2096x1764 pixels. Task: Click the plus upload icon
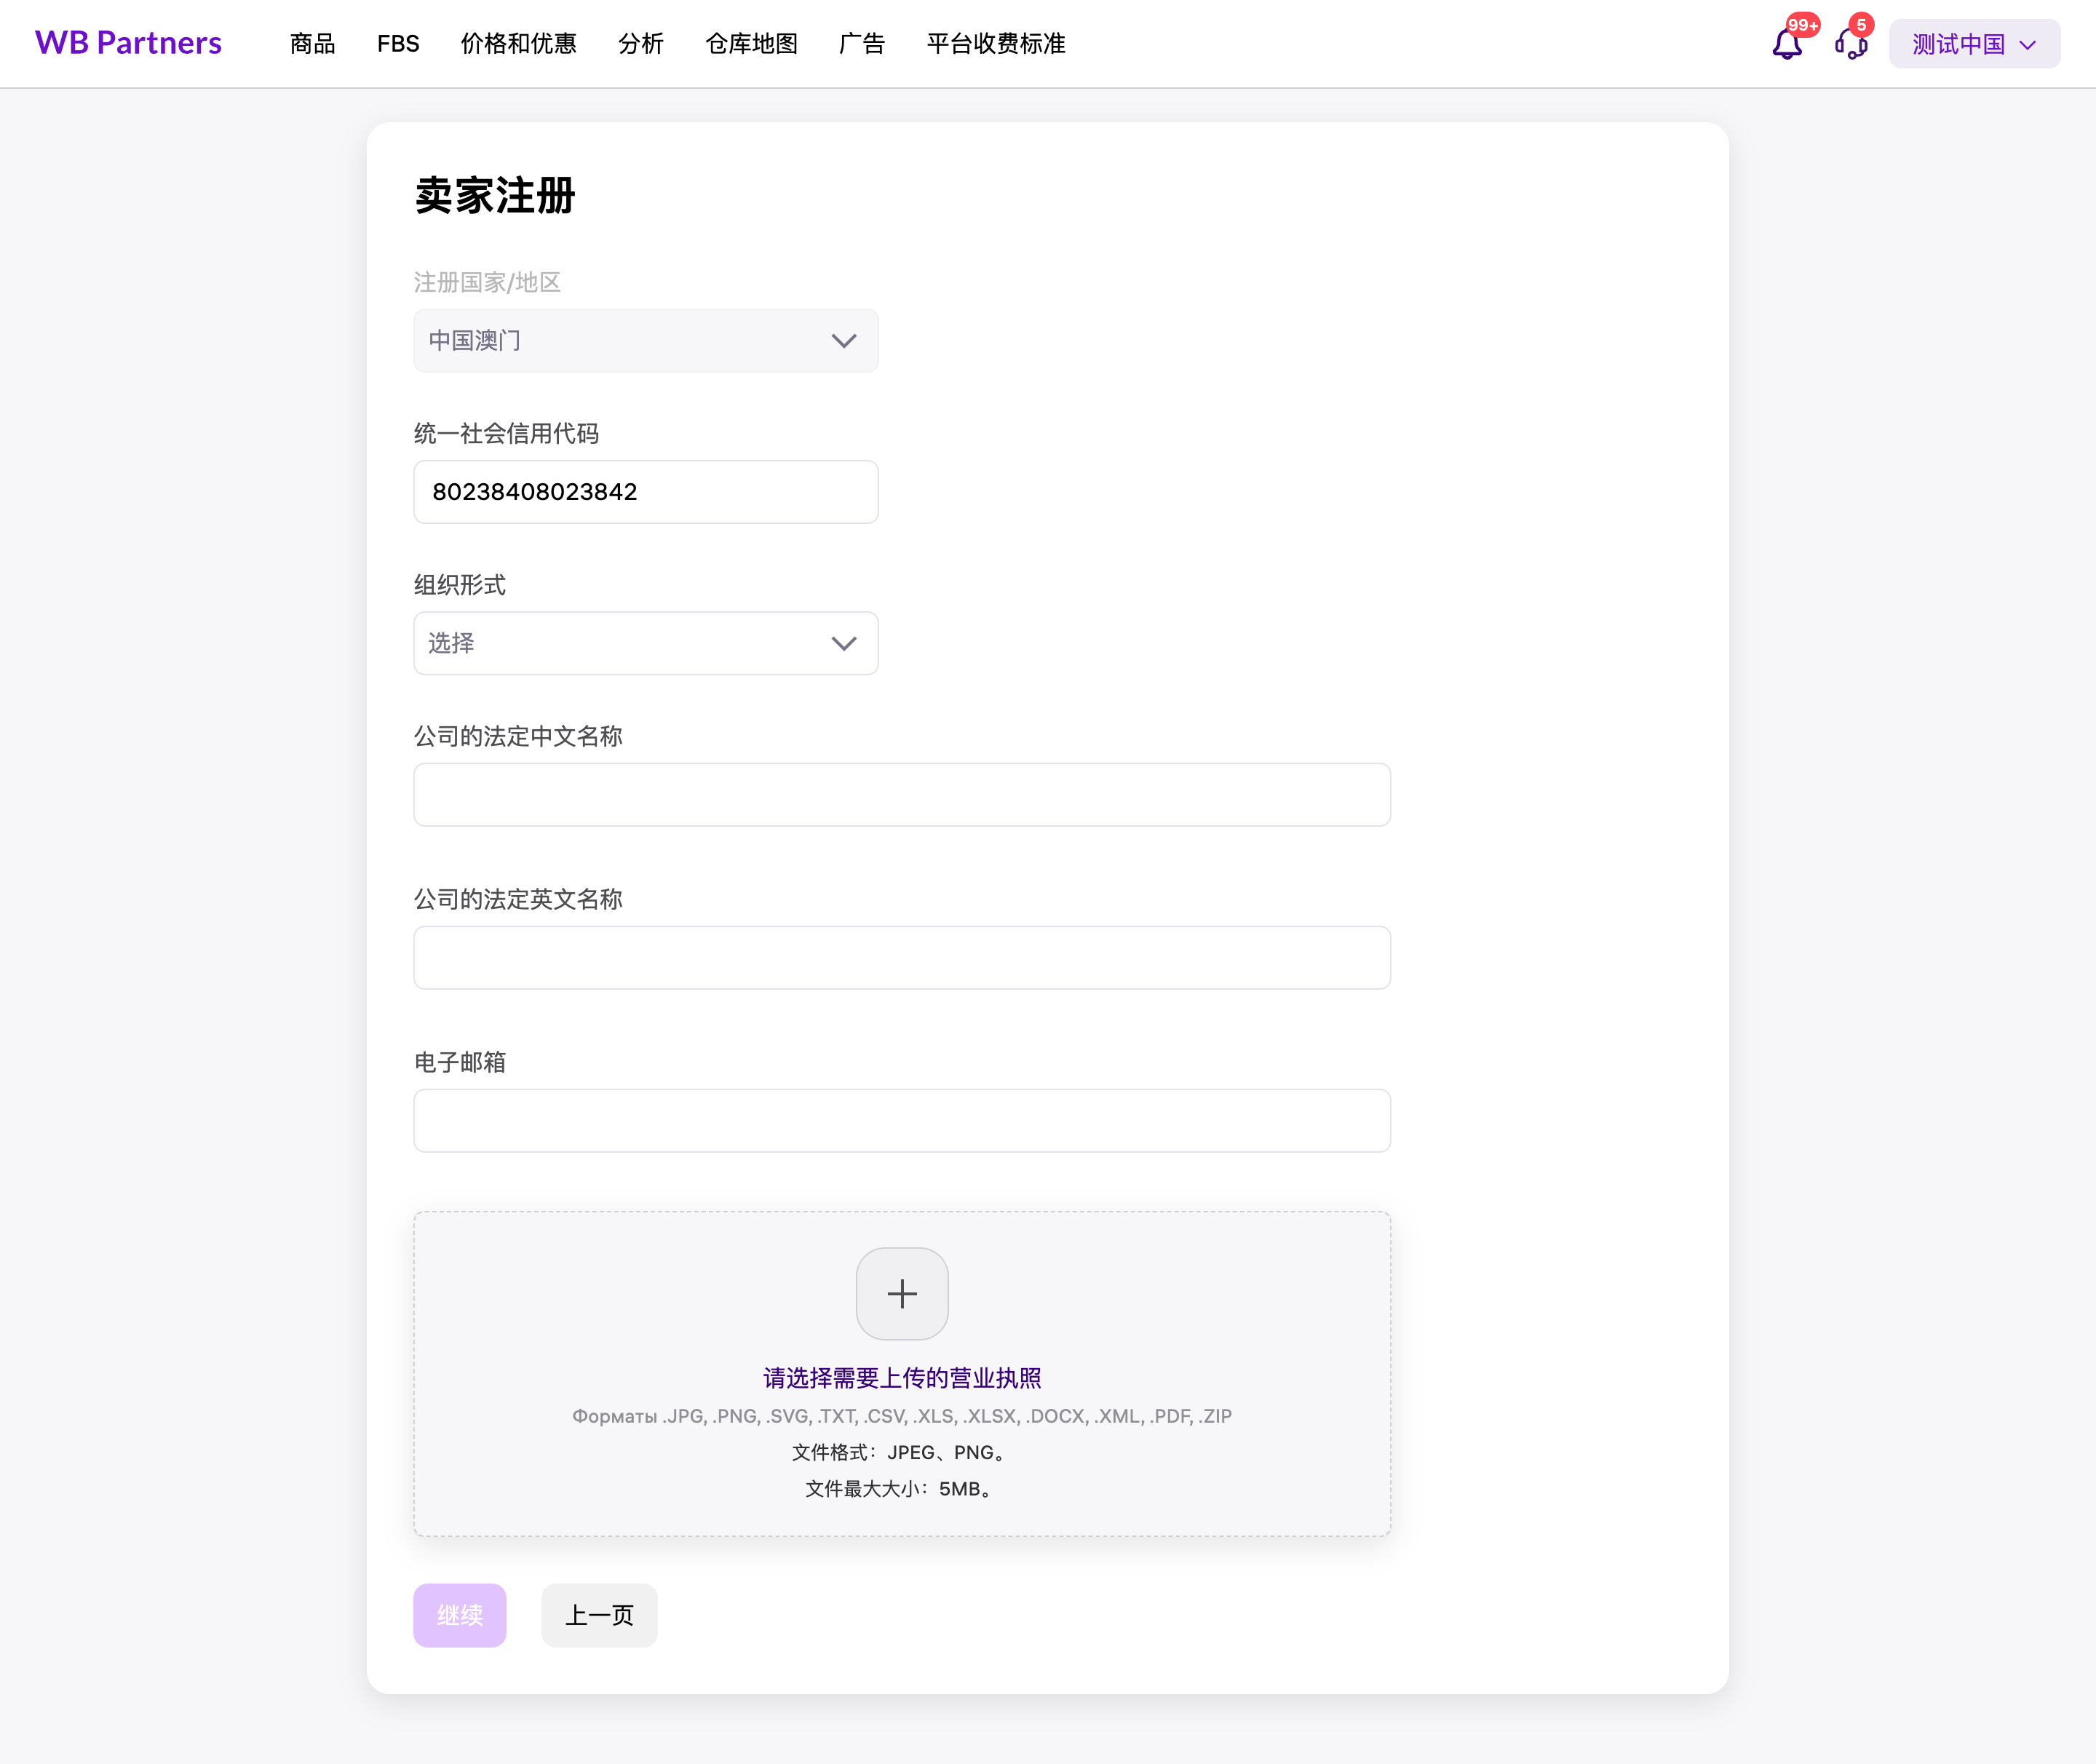click(x=902, y=1293)
